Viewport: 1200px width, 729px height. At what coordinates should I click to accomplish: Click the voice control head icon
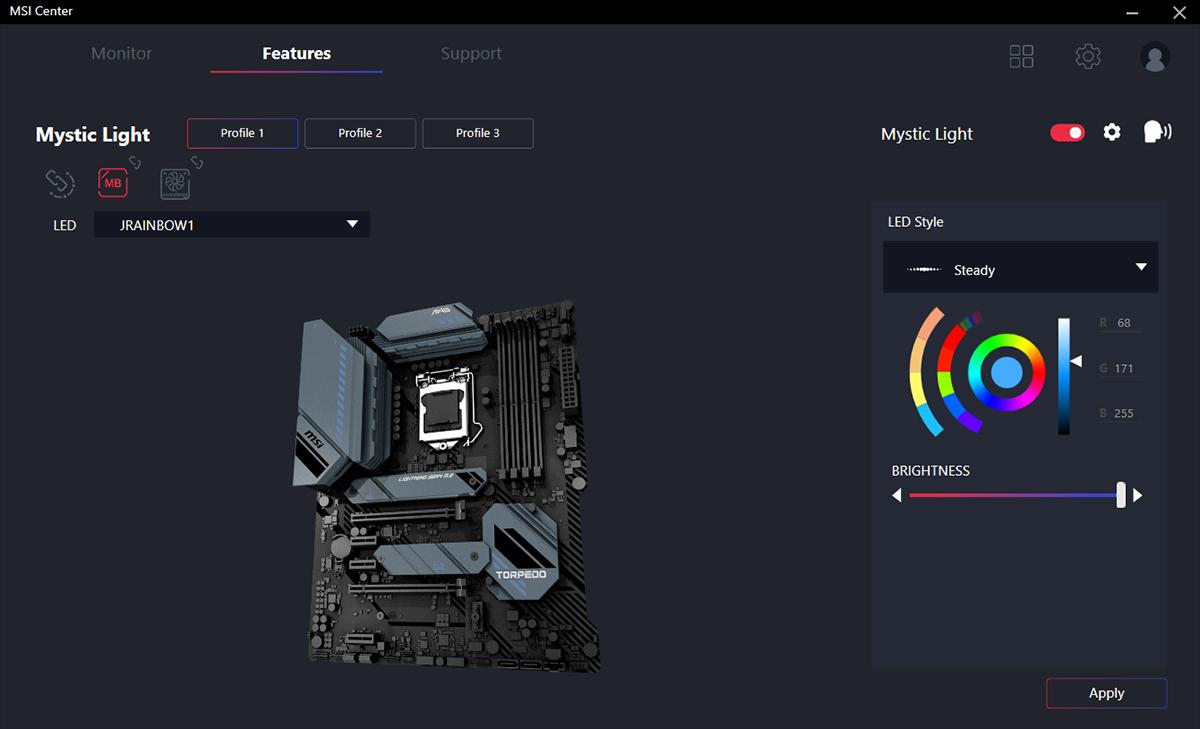click(x=1156, y=132)
